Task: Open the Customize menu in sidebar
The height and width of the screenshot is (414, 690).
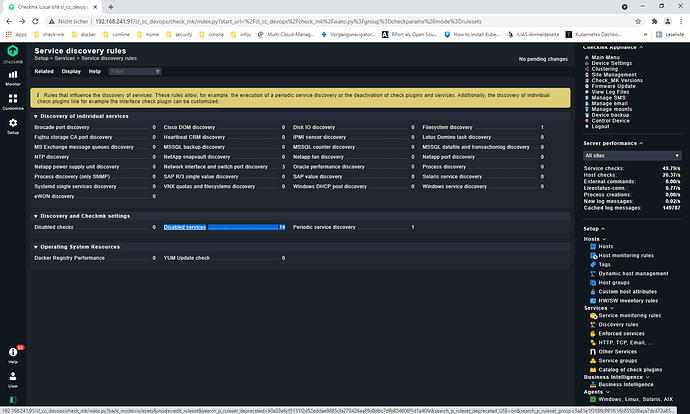Action: [x=13, y=102]
